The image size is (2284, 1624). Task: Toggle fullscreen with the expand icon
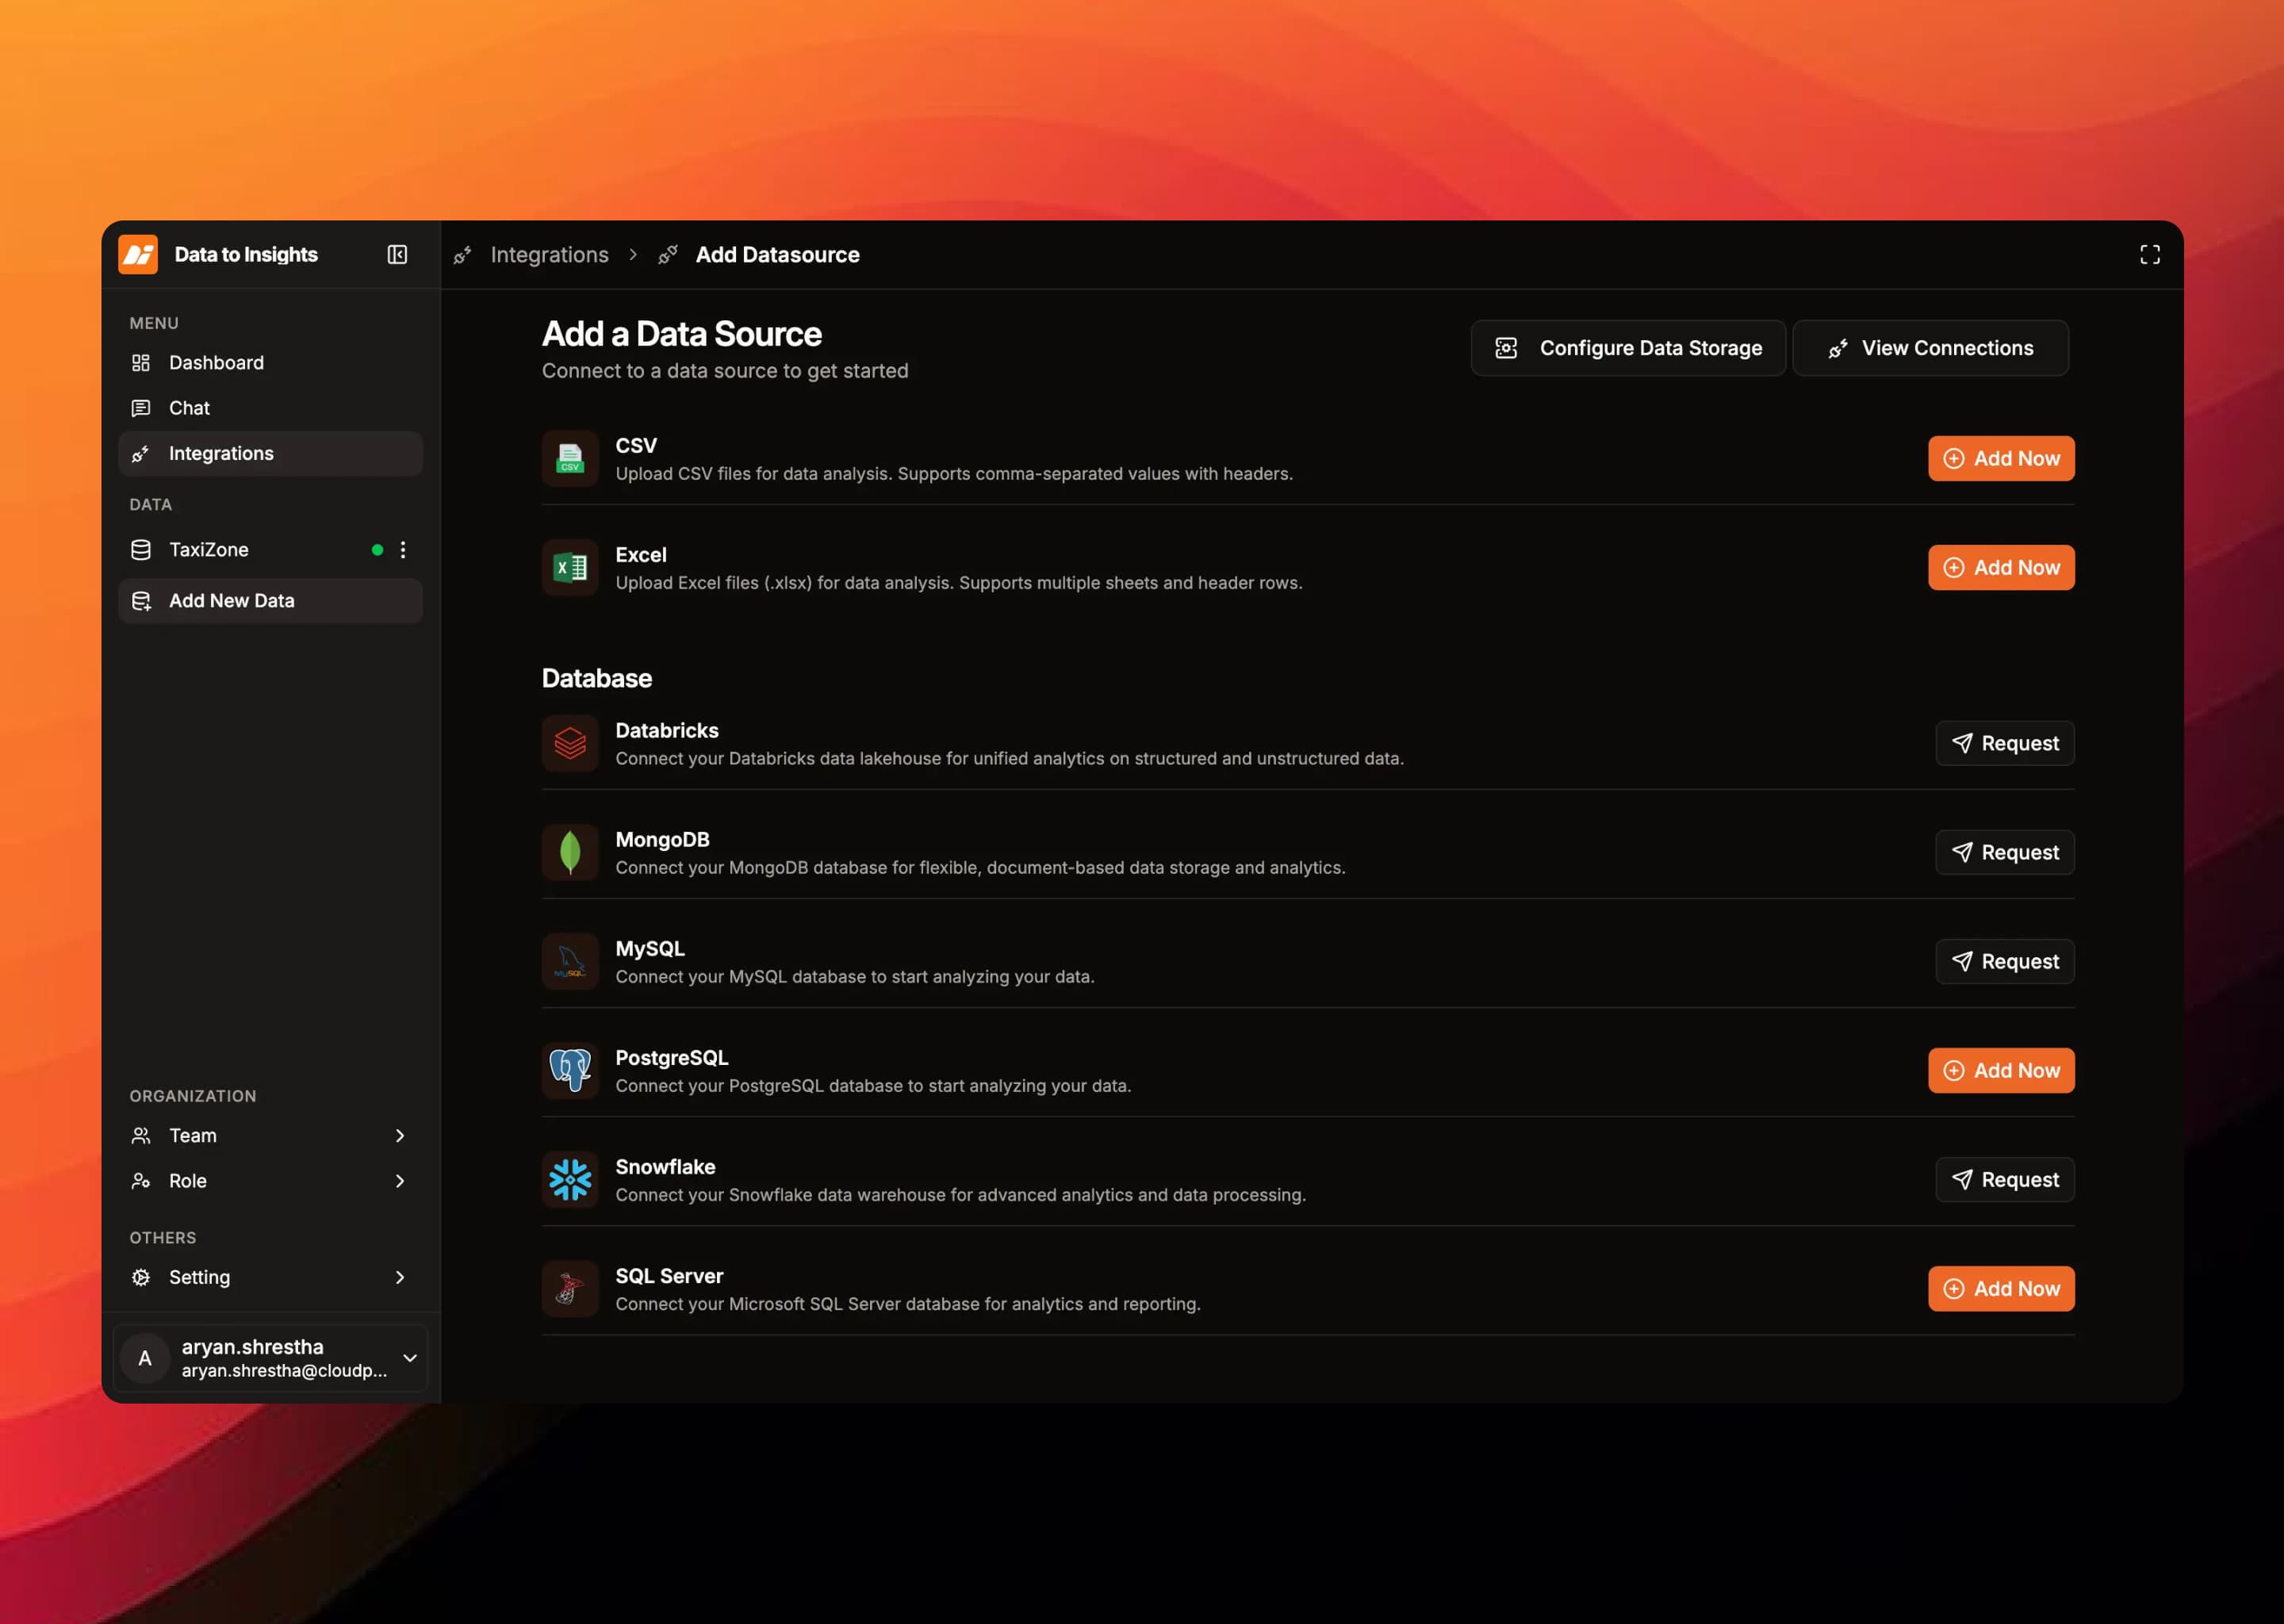[x=2149, y=255]
